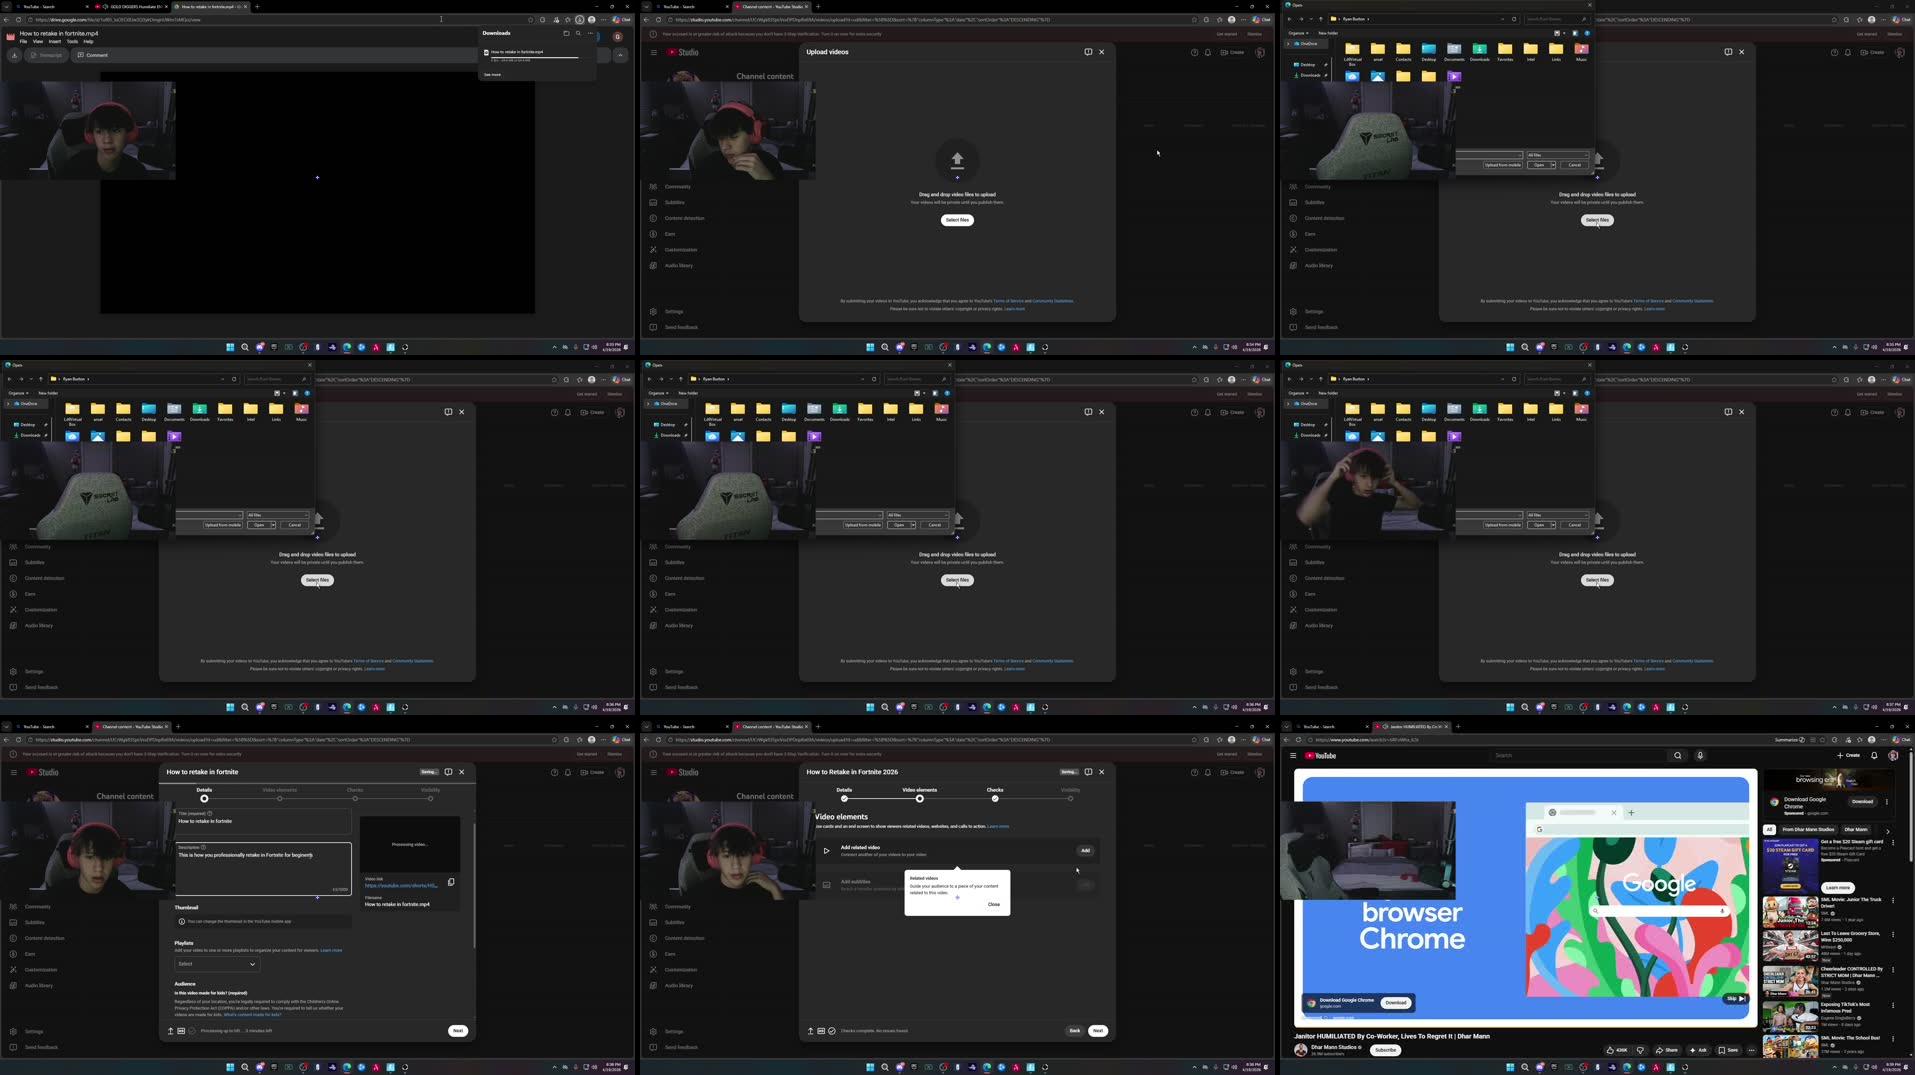
Task: Open YouTube notifications bell
Action: pos(1873,756)
